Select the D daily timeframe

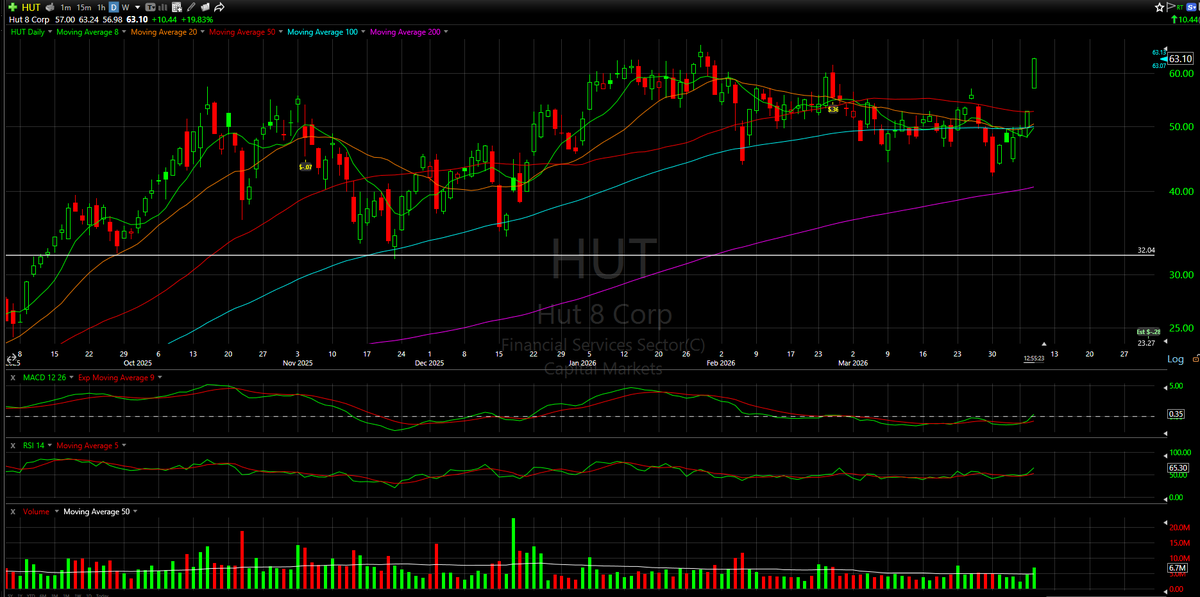click(113, 7)
